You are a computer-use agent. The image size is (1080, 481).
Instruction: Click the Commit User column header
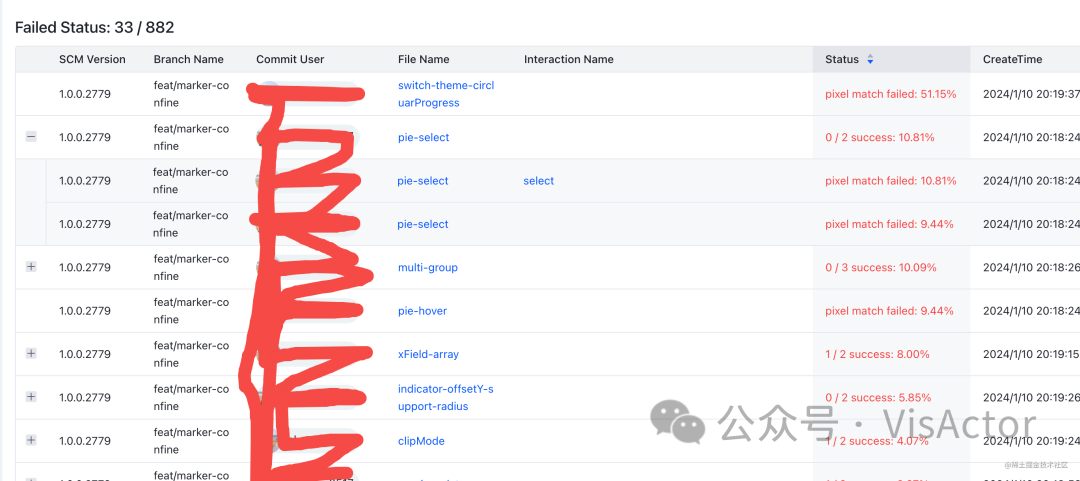point(290,59)
